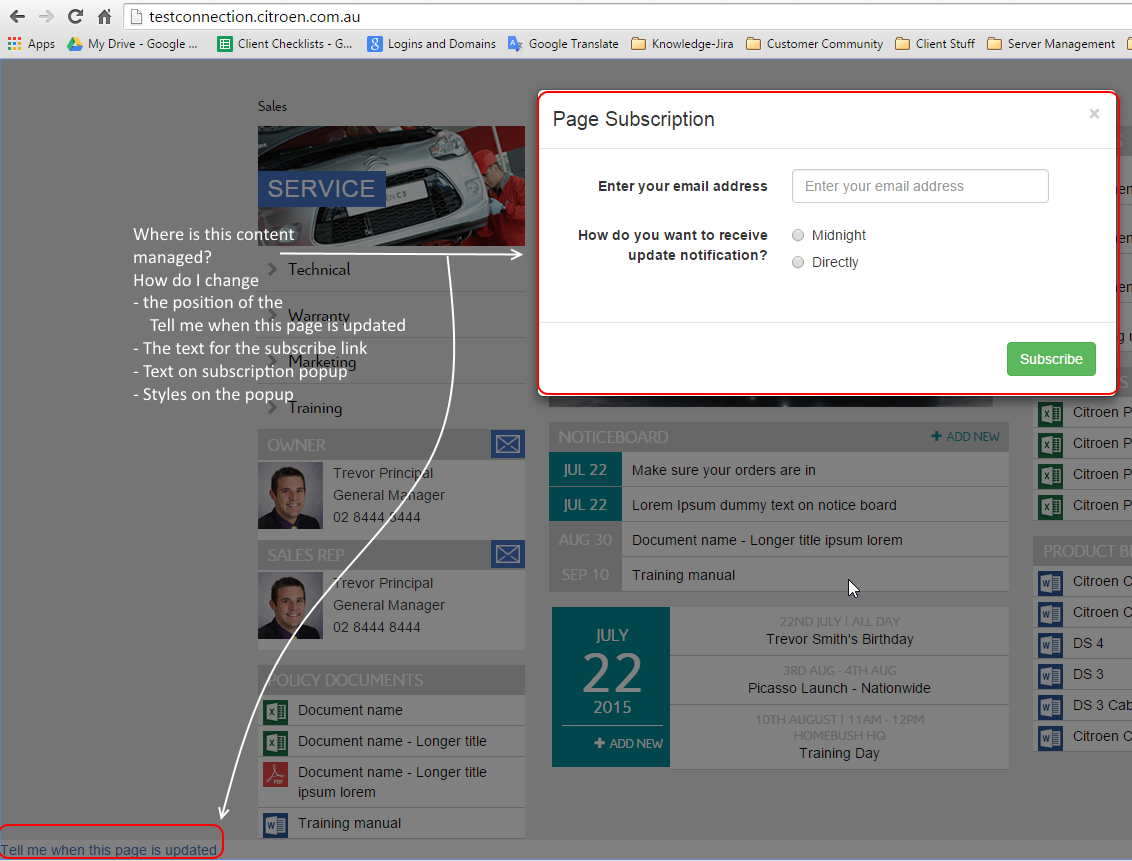
Task: Click the browser reload icon
Action: [x=75, y=16]
